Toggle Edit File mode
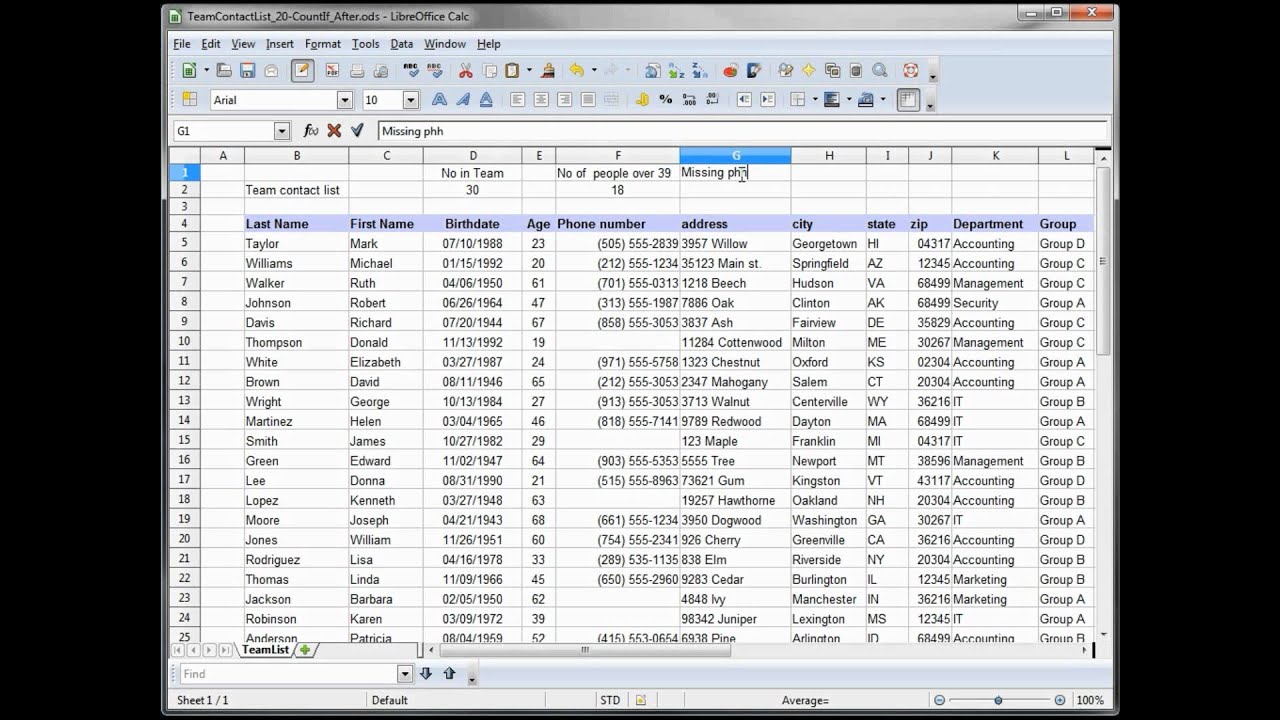This screenshot has height=720, width=1280. coord(303,71)
